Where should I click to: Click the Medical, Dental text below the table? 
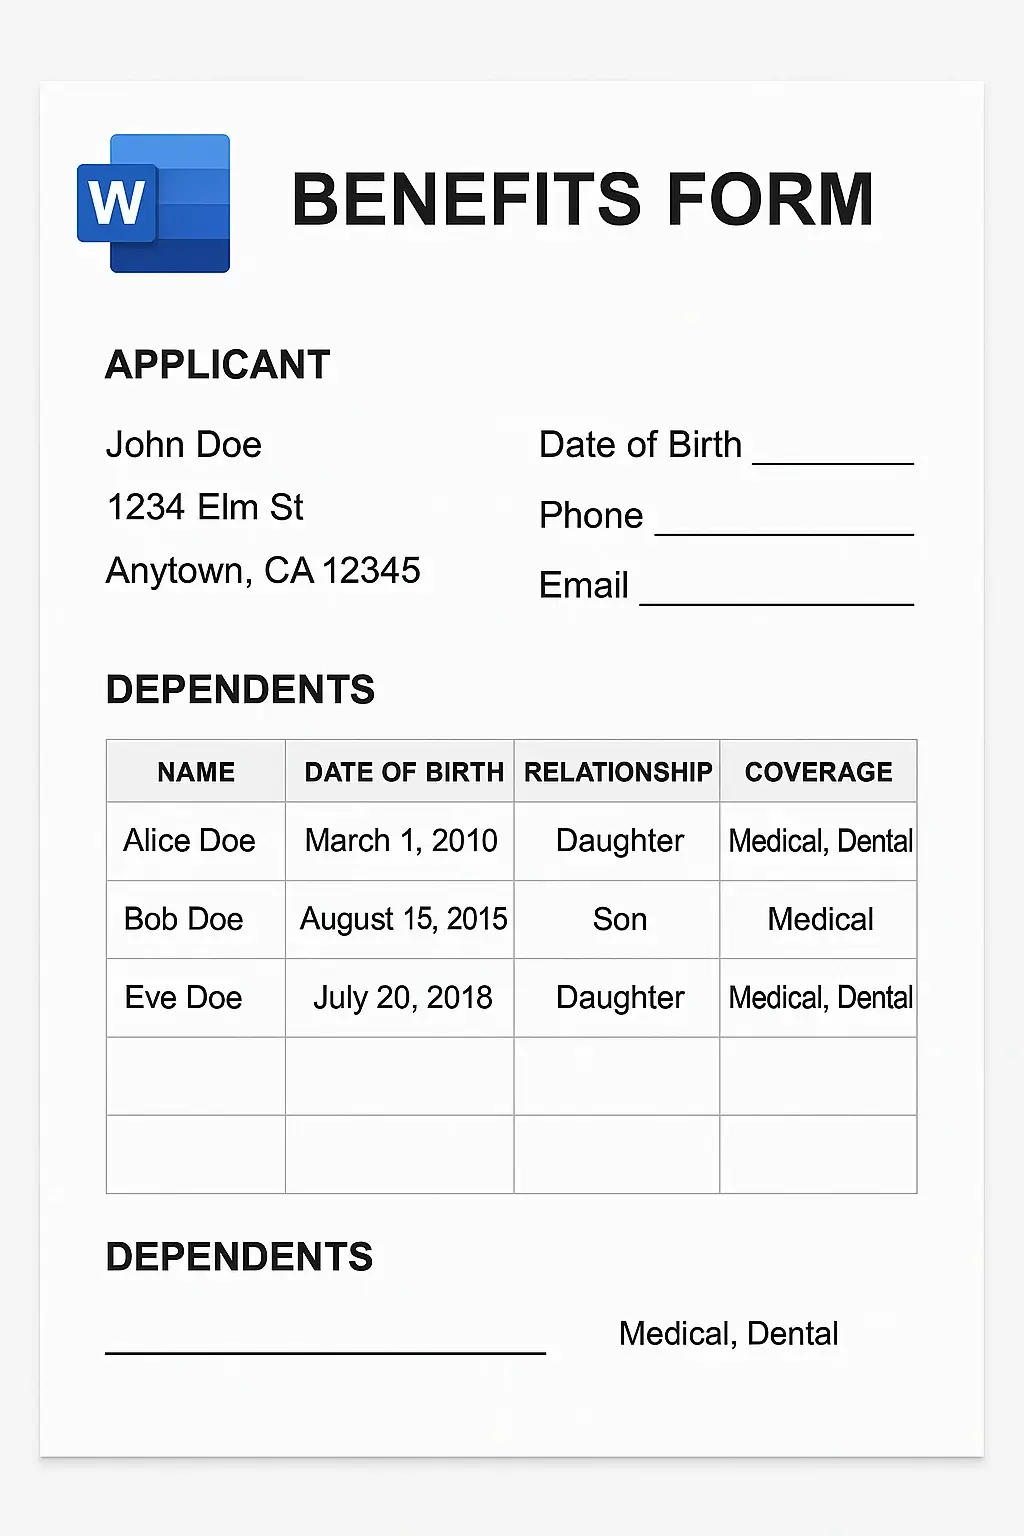[728, 1334]
